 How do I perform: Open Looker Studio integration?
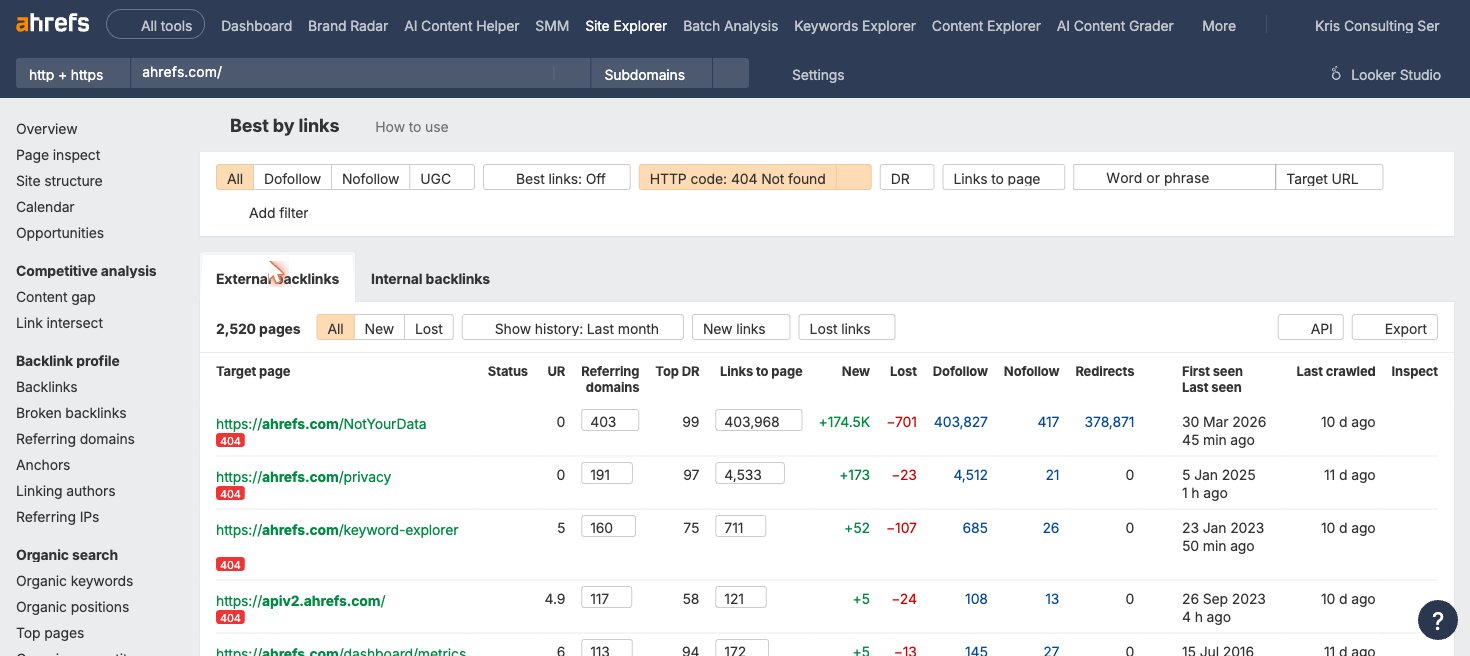pyautogui.click(x=1385, y=75)
